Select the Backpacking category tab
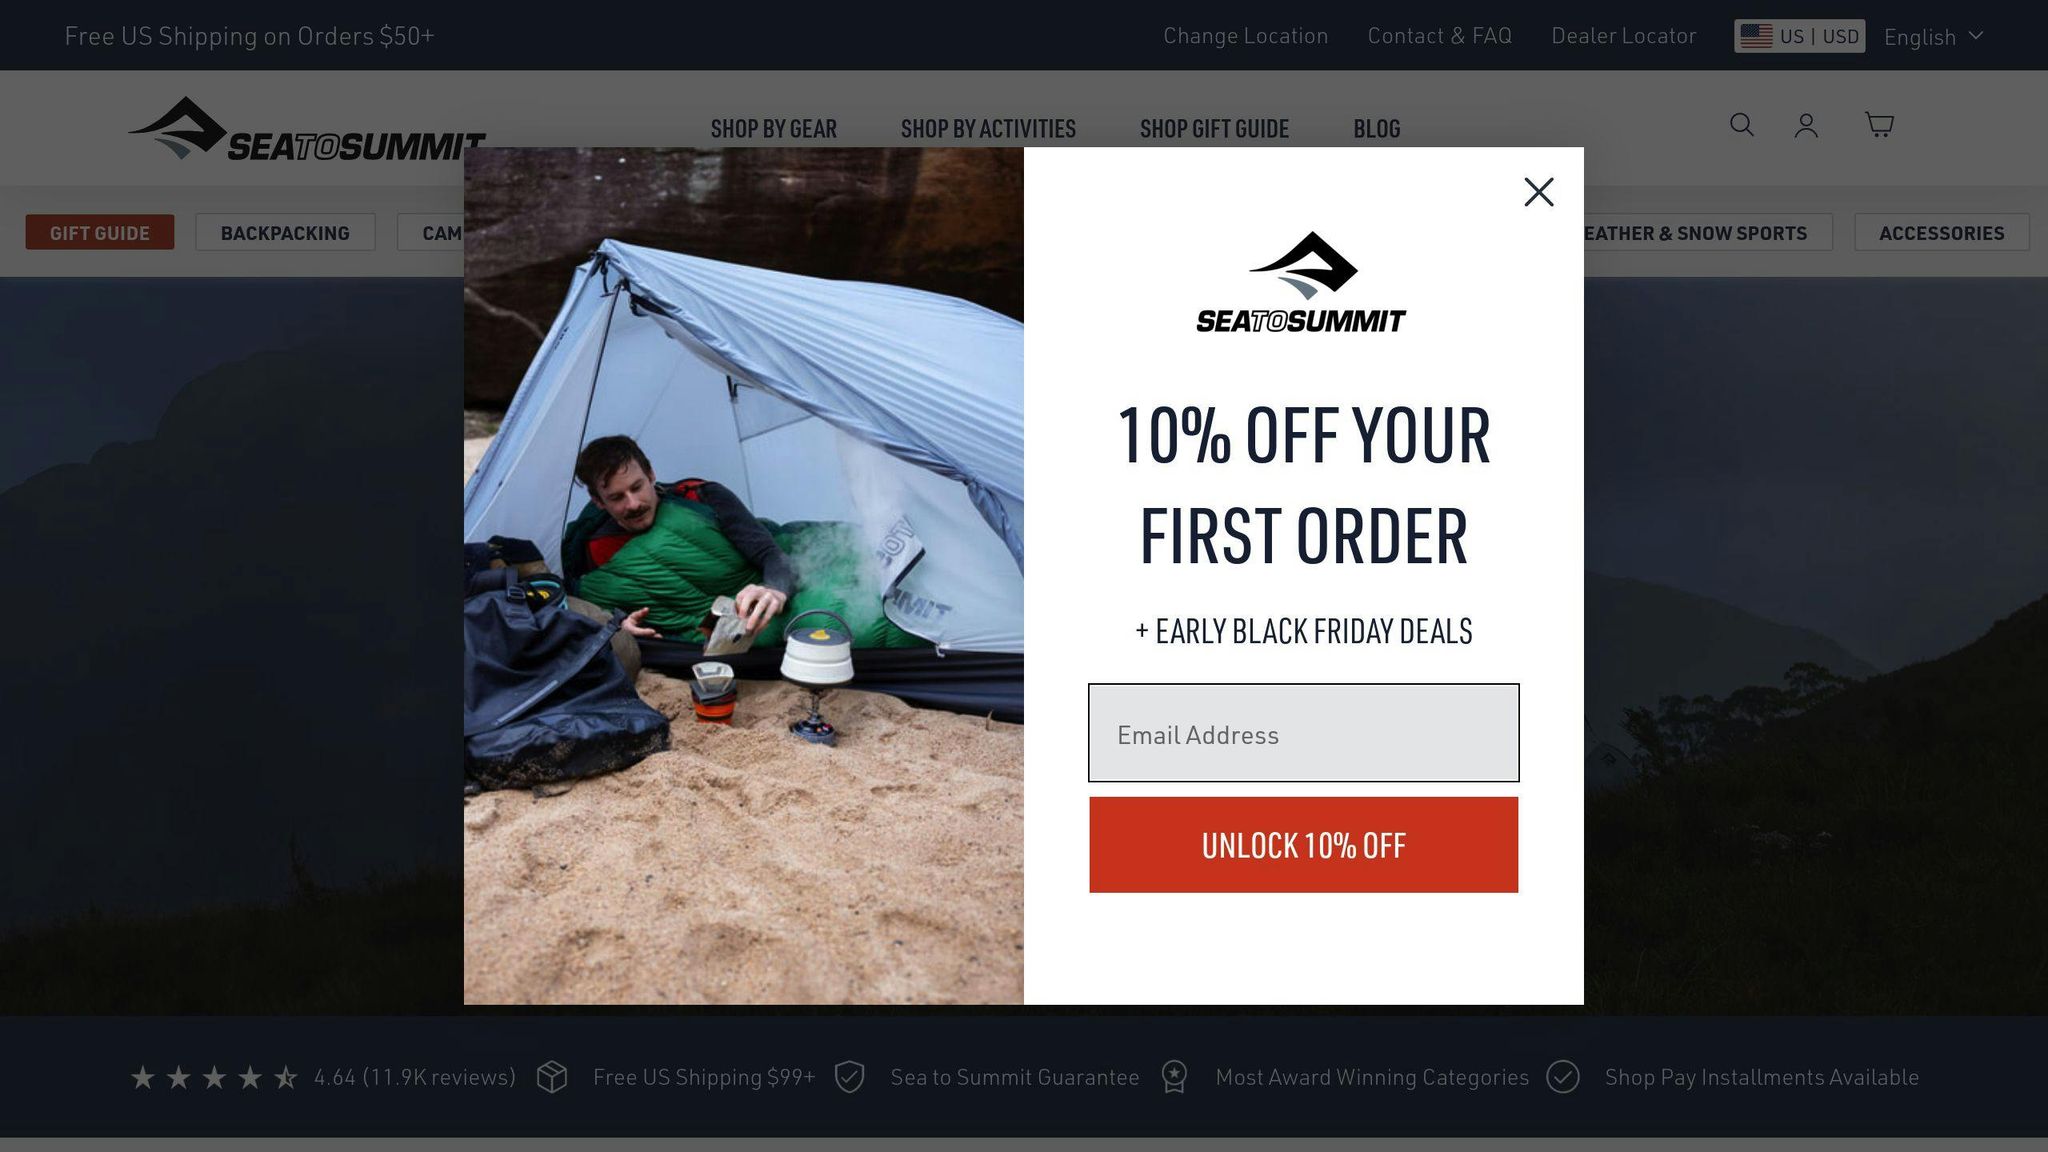Viewport: 2048px width, 1152px height. [x=285, y=233]
